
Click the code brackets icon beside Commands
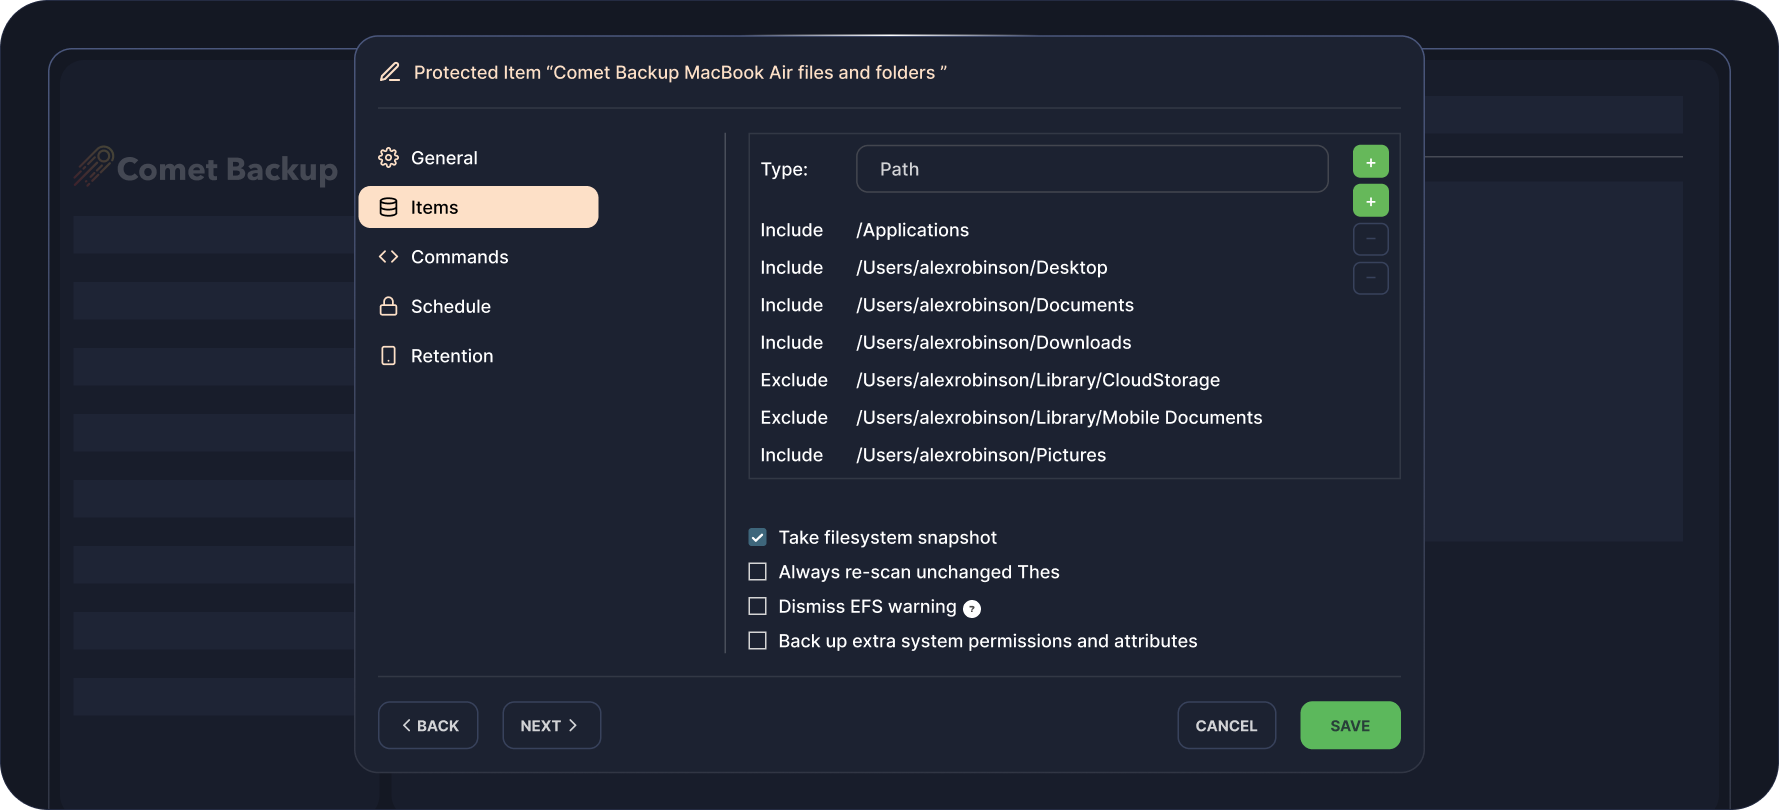click(x=389, y=257)
